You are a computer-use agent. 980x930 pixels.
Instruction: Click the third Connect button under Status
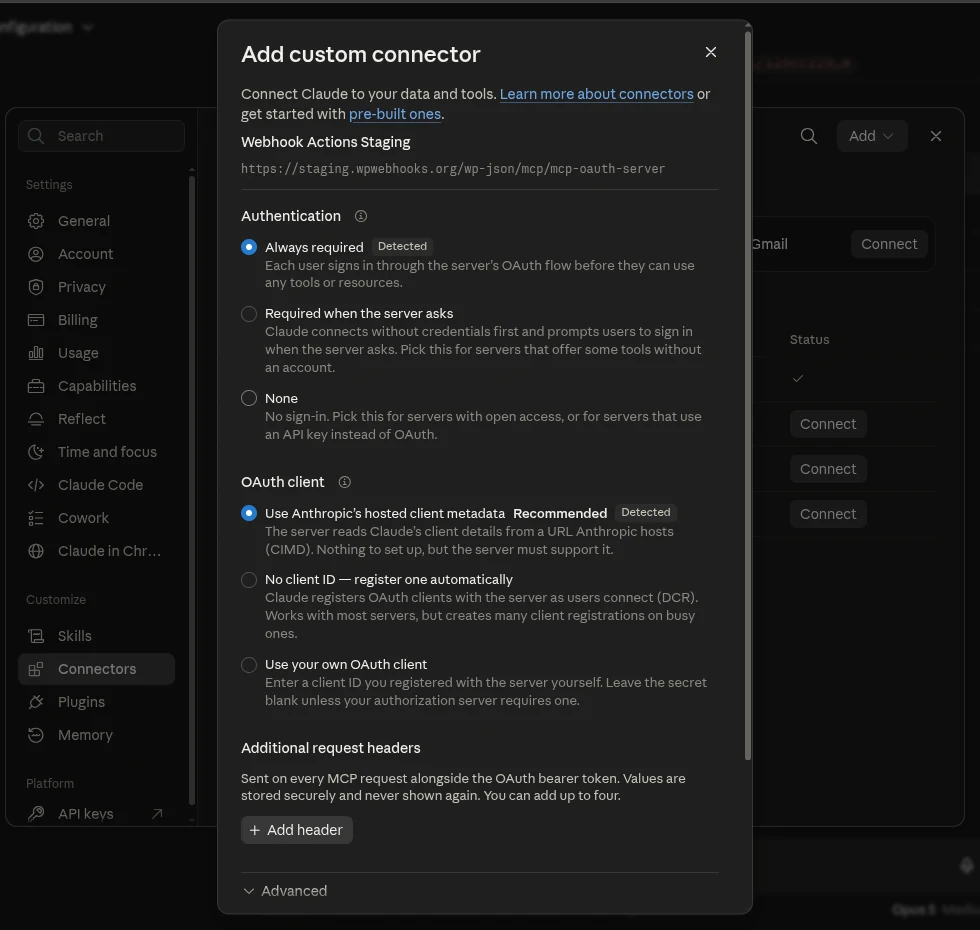click(x=828, y=514)
